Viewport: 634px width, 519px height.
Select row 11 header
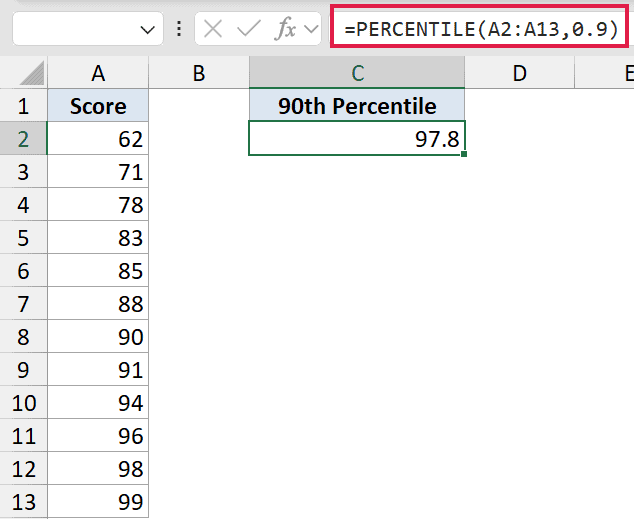[x=23, y=436]
